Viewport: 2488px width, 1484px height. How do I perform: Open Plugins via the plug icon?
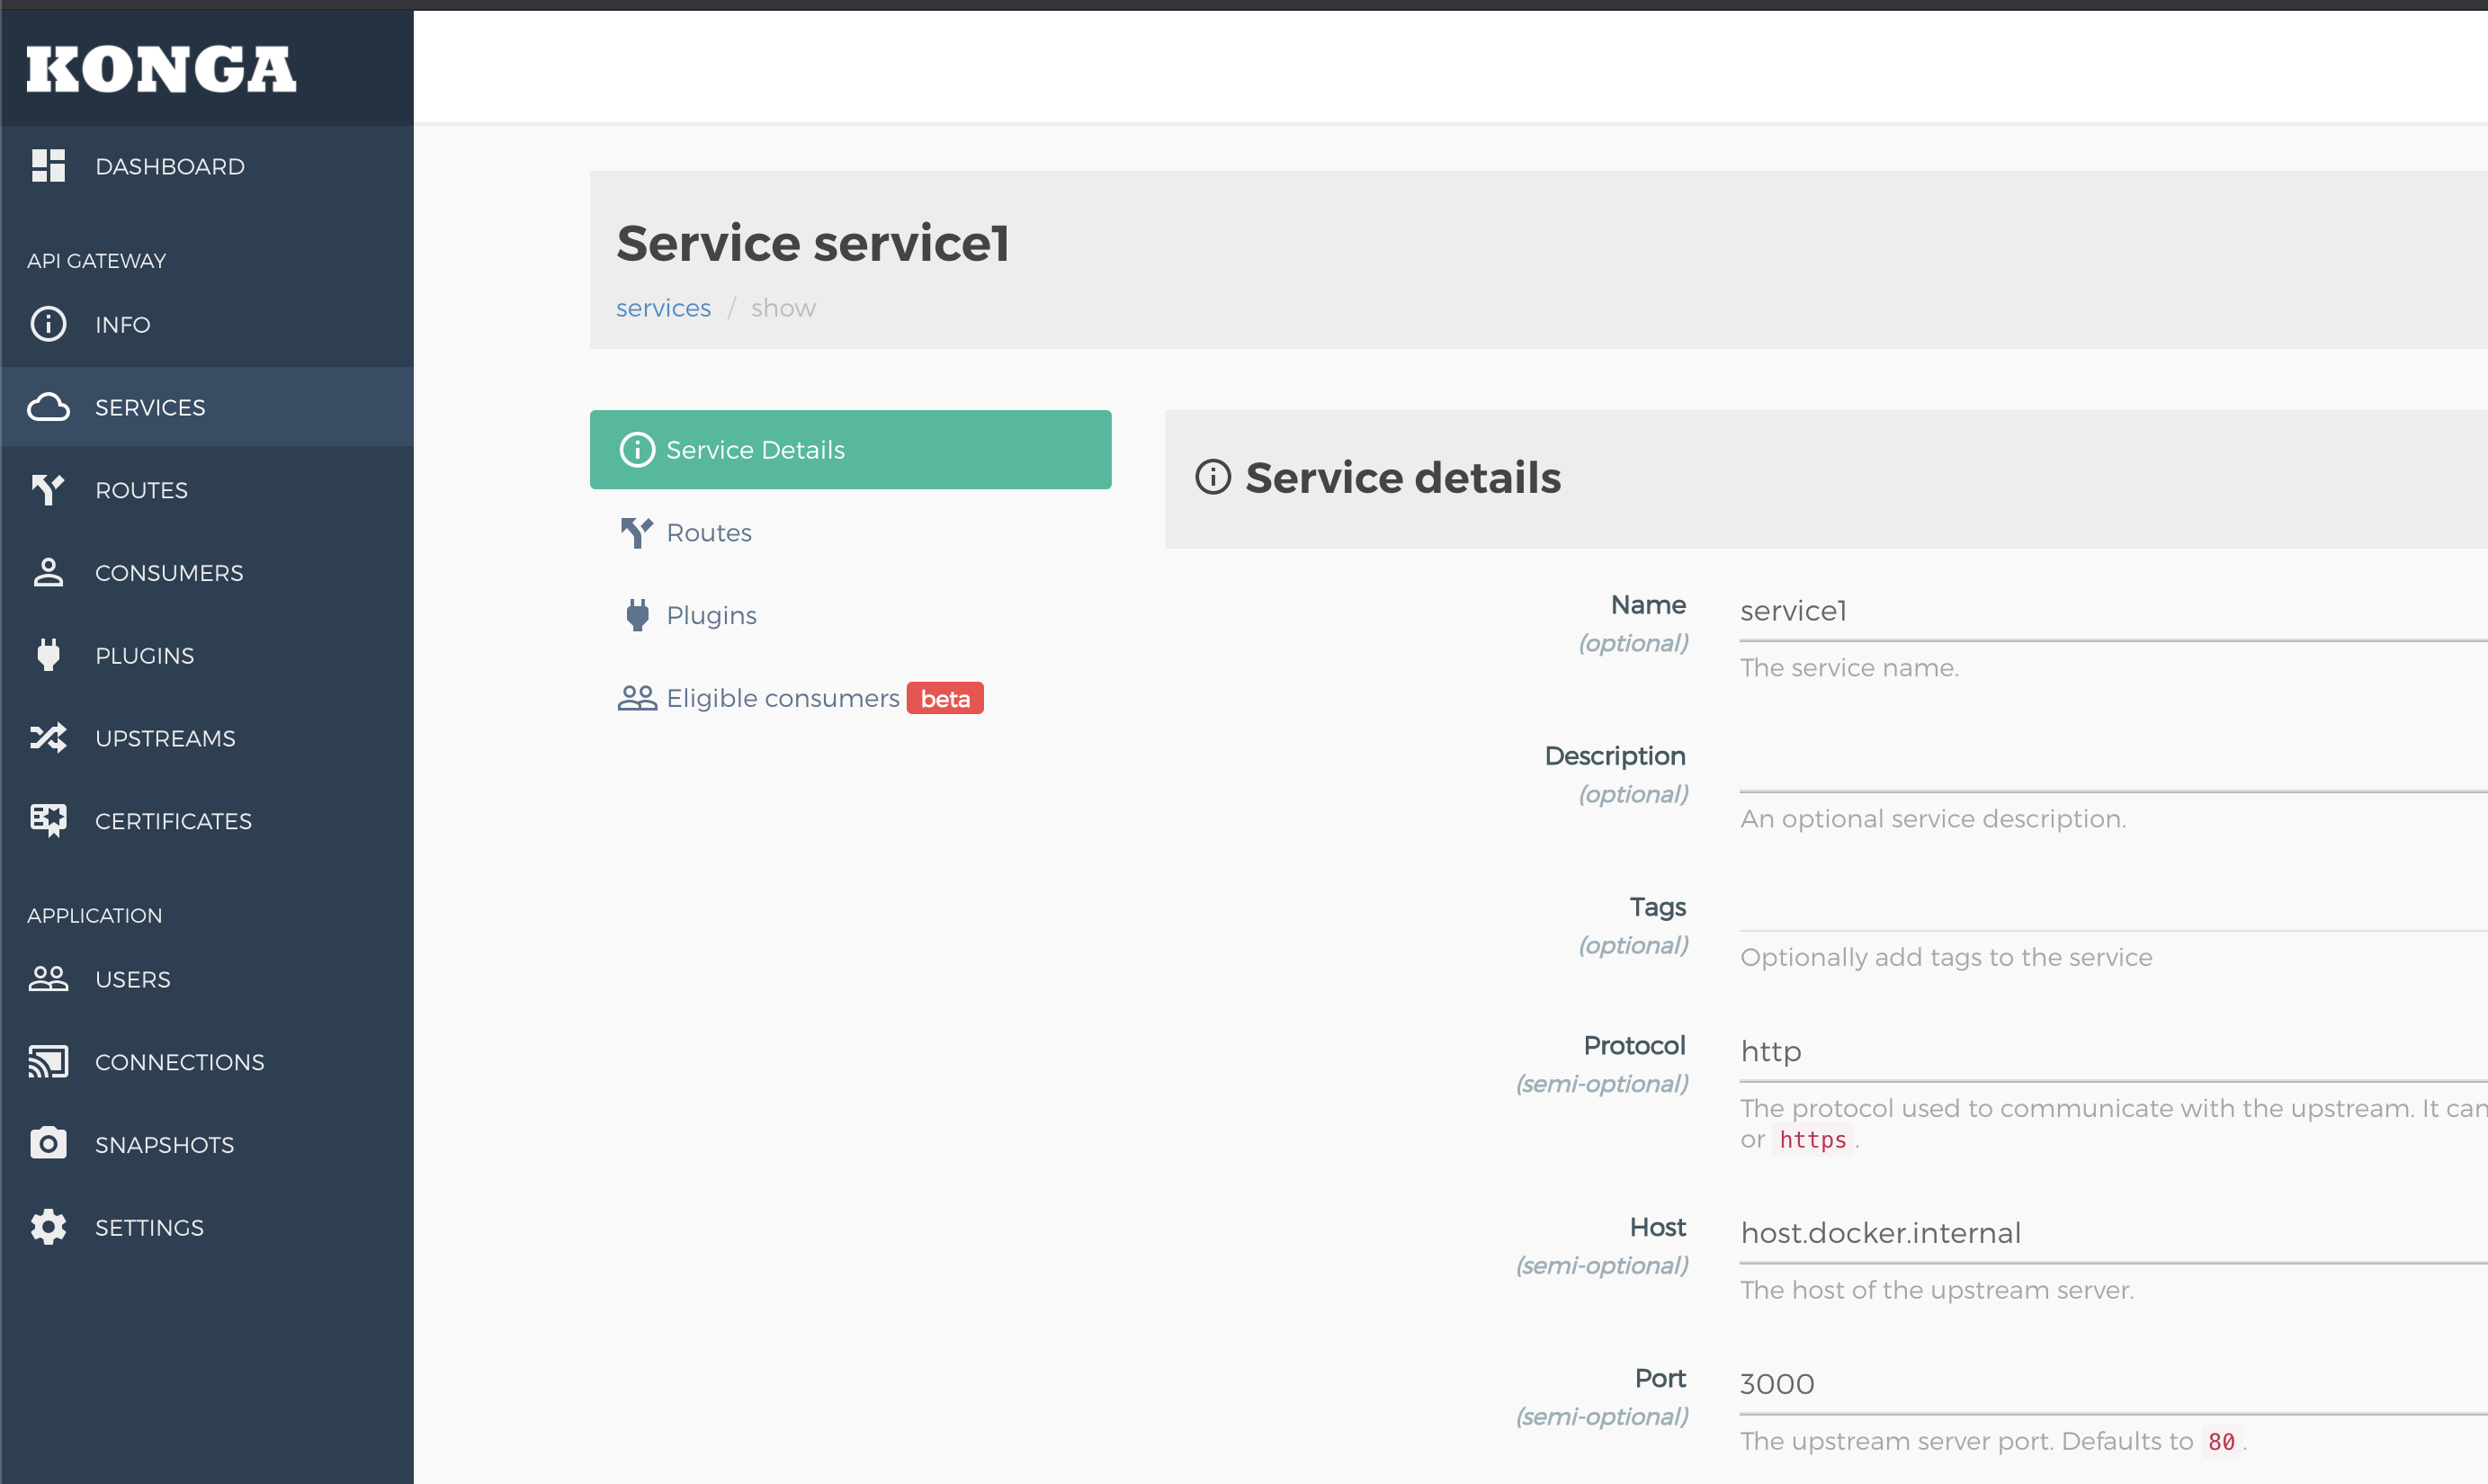point(48,655)
